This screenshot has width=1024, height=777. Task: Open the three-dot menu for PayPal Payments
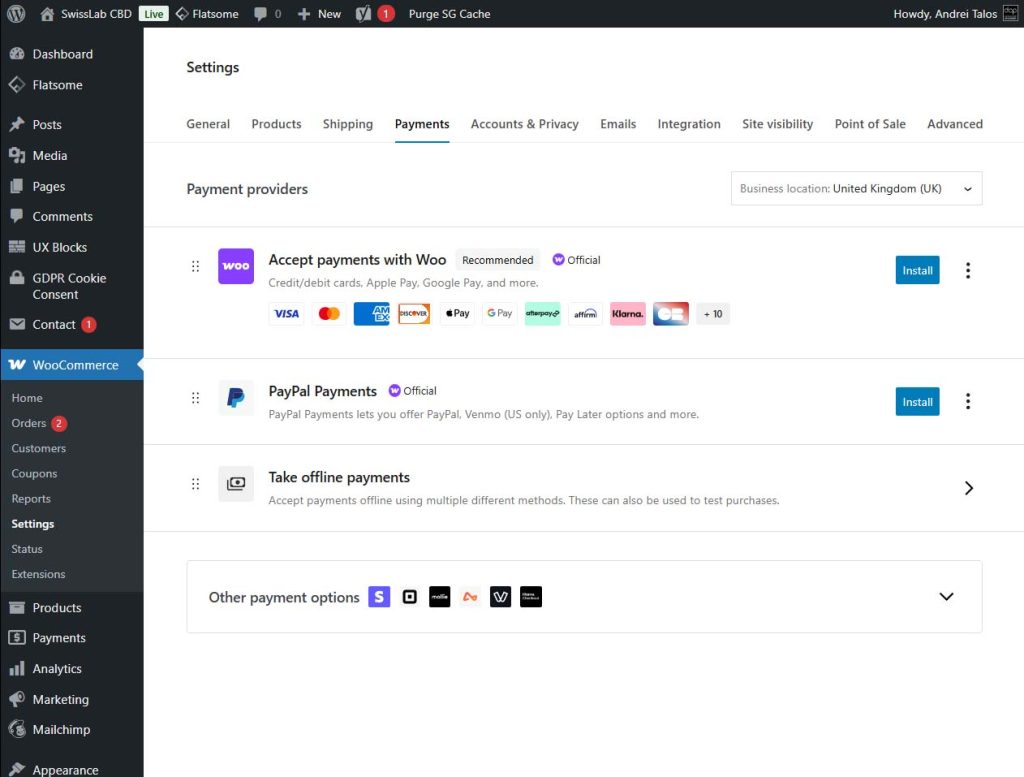968,401
